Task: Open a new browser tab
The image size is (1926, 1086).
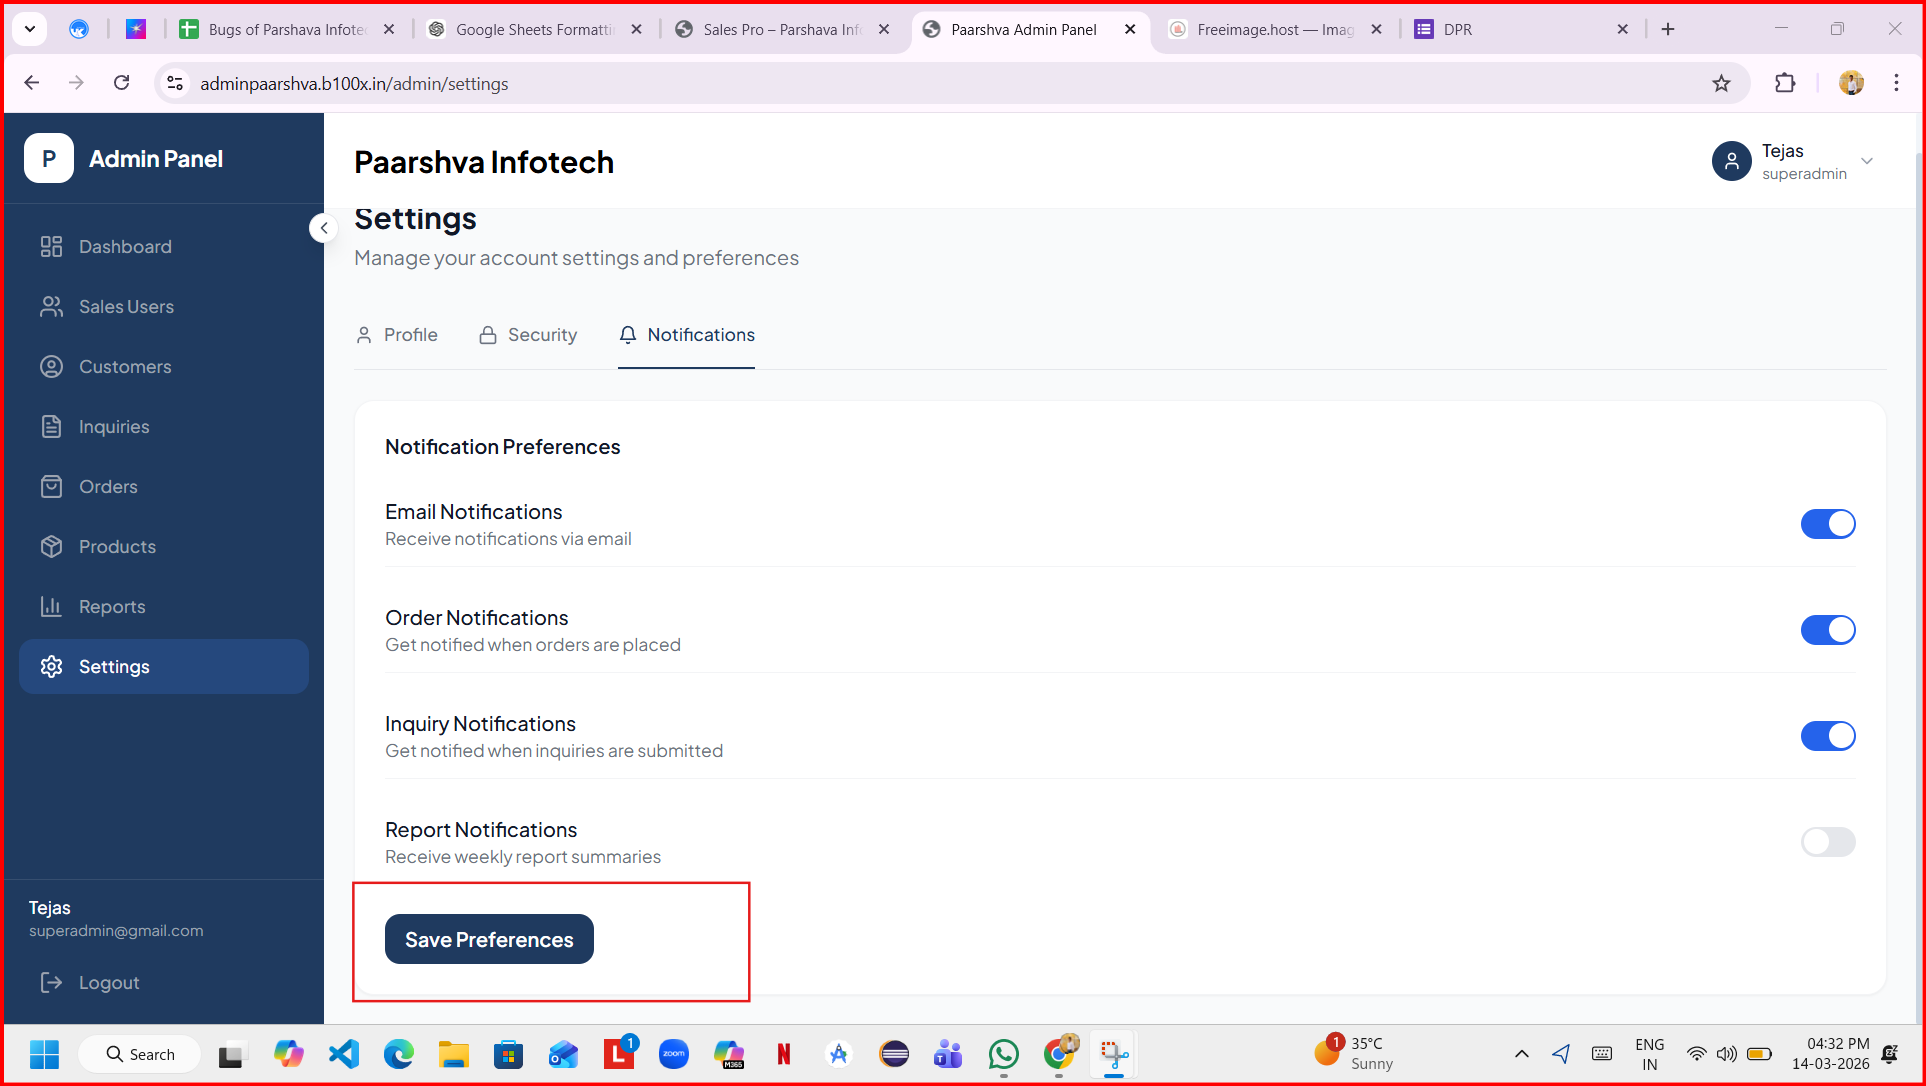Action: click(1668, 30)
